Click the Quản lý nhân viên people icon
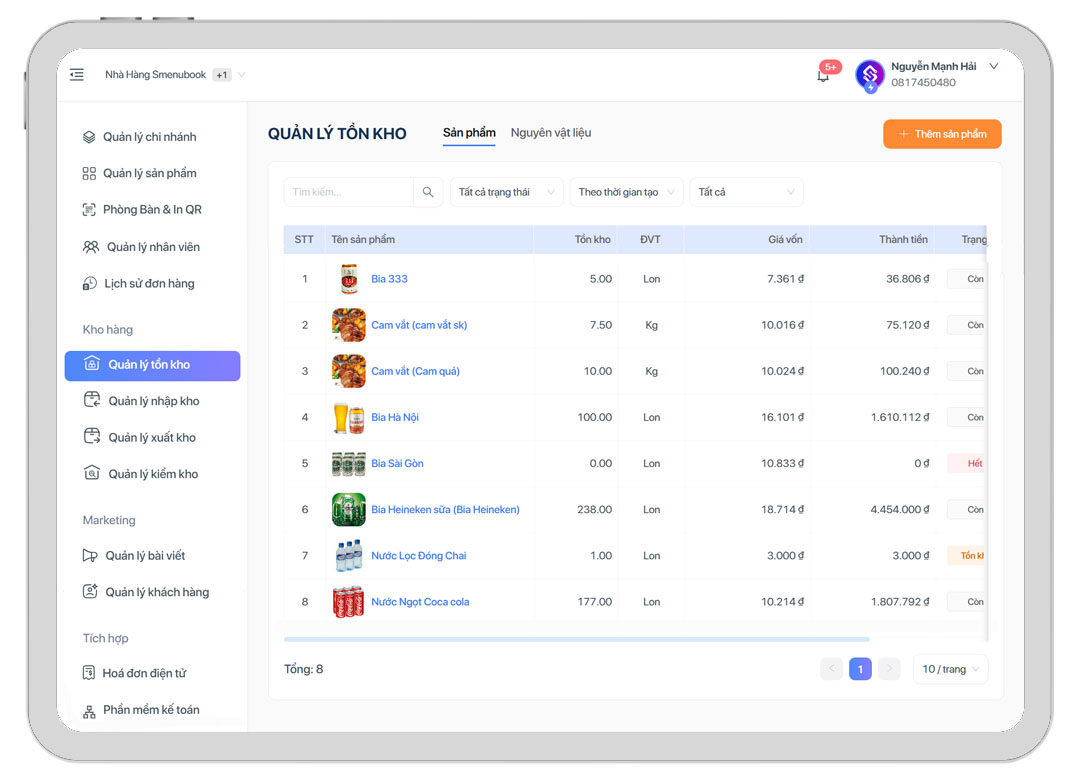1080x780 pixels. coord(91,247)
